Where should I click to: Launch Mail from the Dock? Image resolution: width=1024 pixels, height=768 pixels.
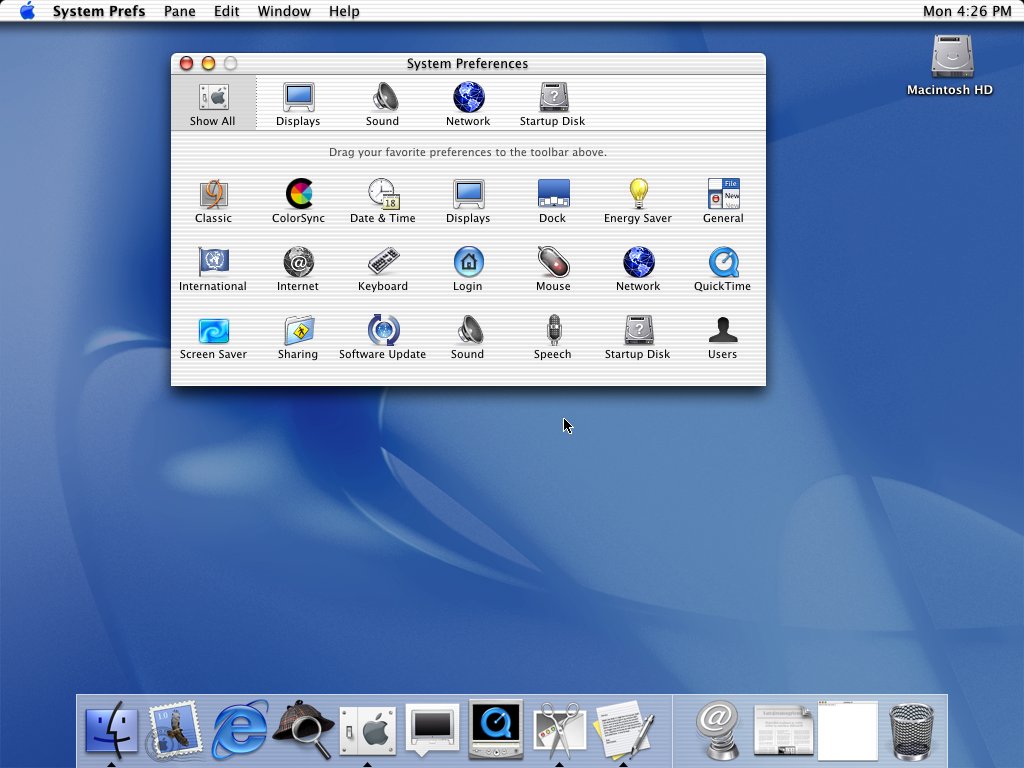click(x=174, y=731)
